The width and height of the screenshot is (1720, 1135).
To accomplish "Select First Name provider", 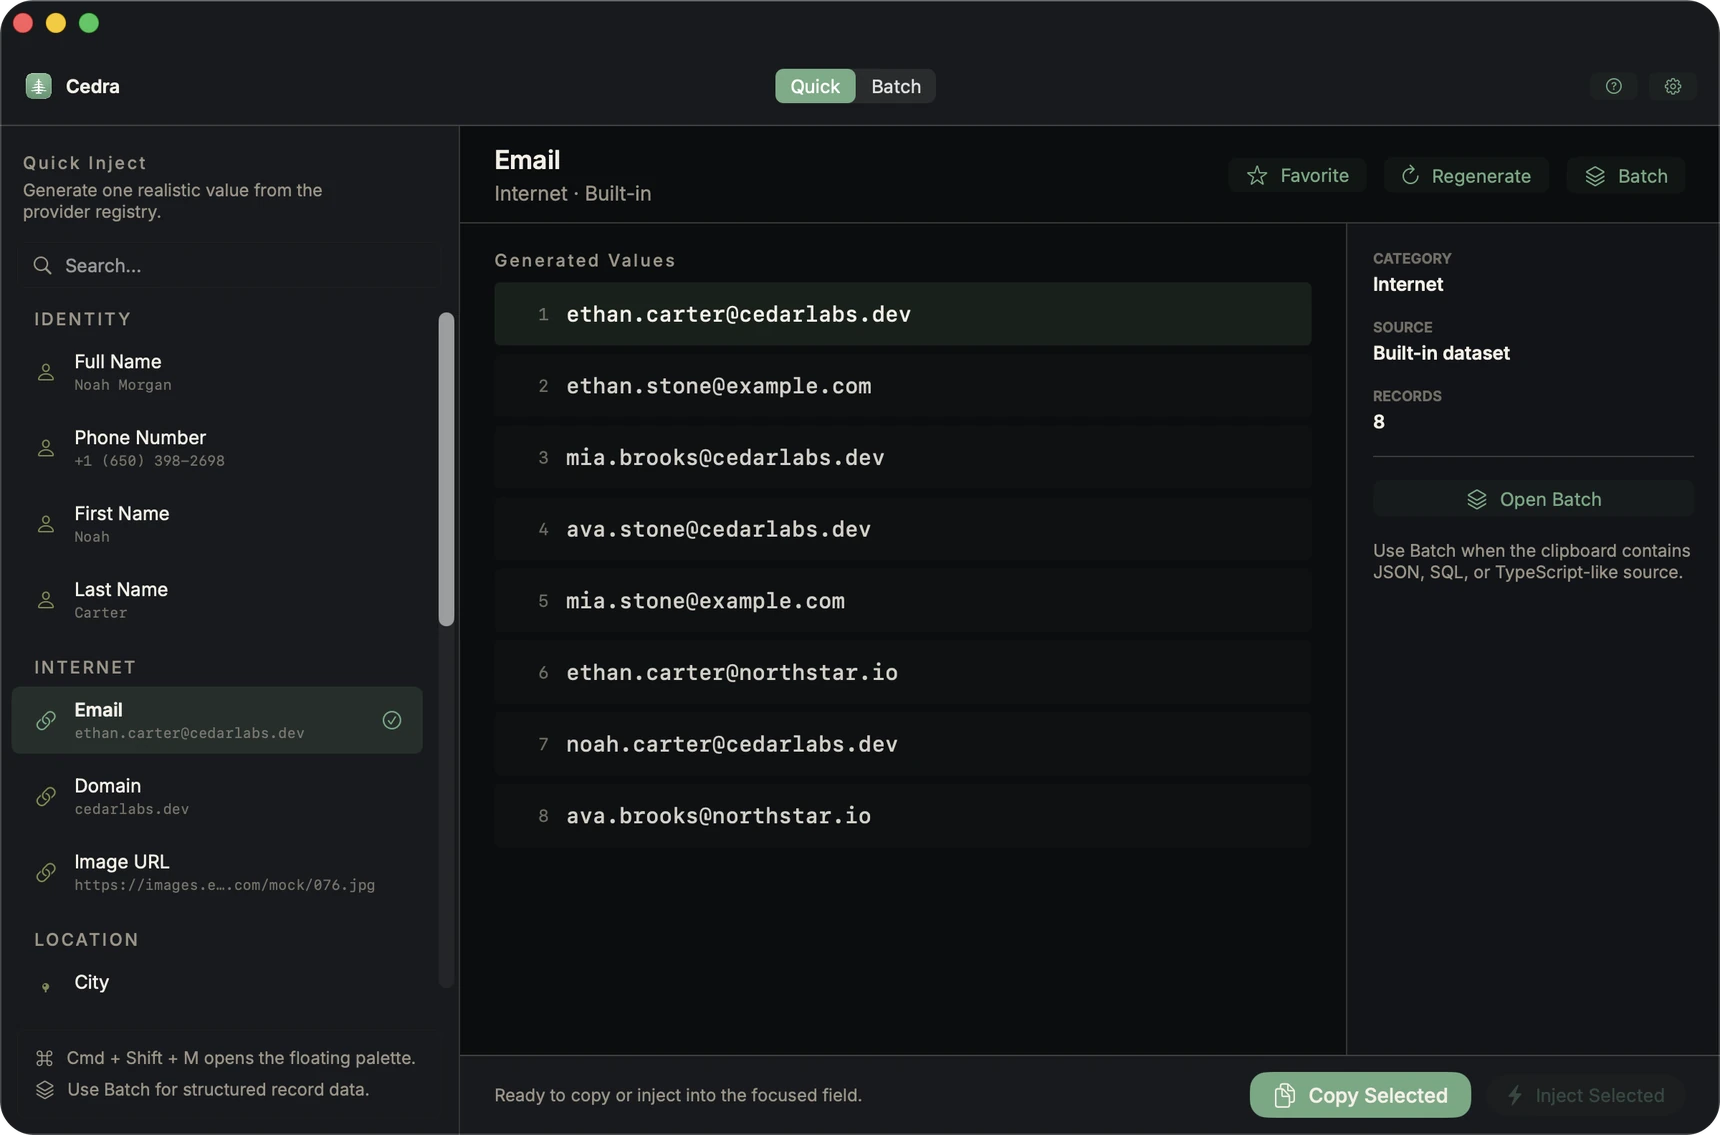I will pos(217,524).
